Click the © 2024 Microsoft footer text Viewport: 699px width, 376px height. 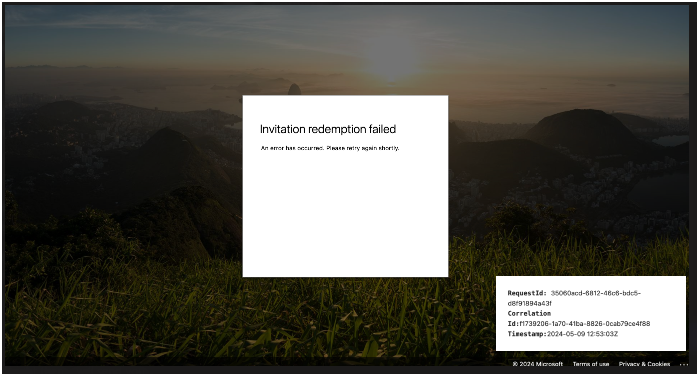(538, 364)
